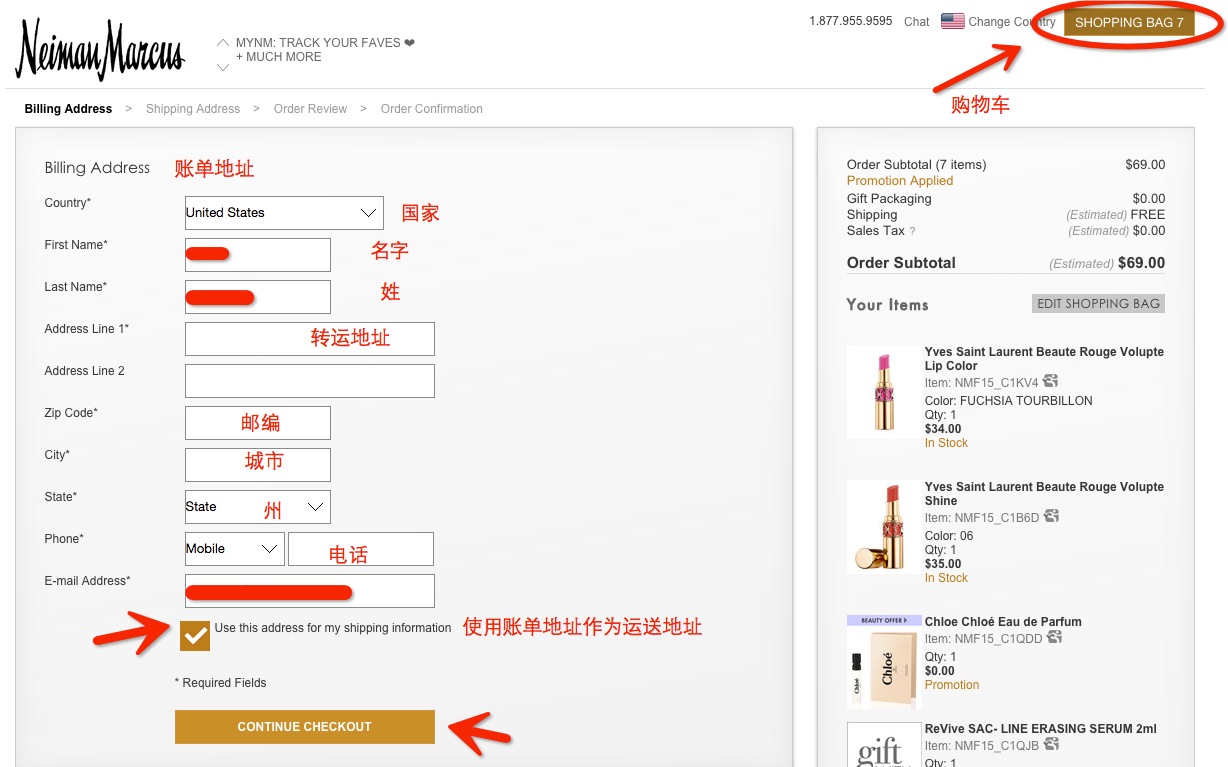The image size is (1228, 767).
Task: Click Chloe Chloé Eau de Parfum title
Action: click(1003, 622)
